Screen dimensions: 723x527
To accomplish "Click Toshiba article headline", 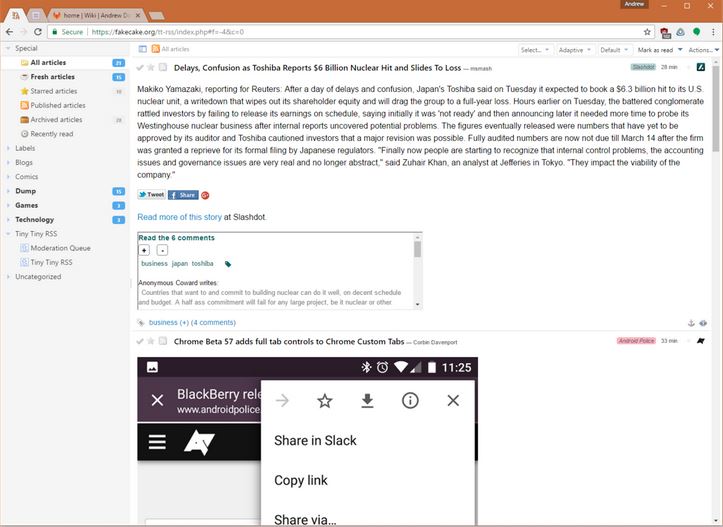I will pos(317,67).
